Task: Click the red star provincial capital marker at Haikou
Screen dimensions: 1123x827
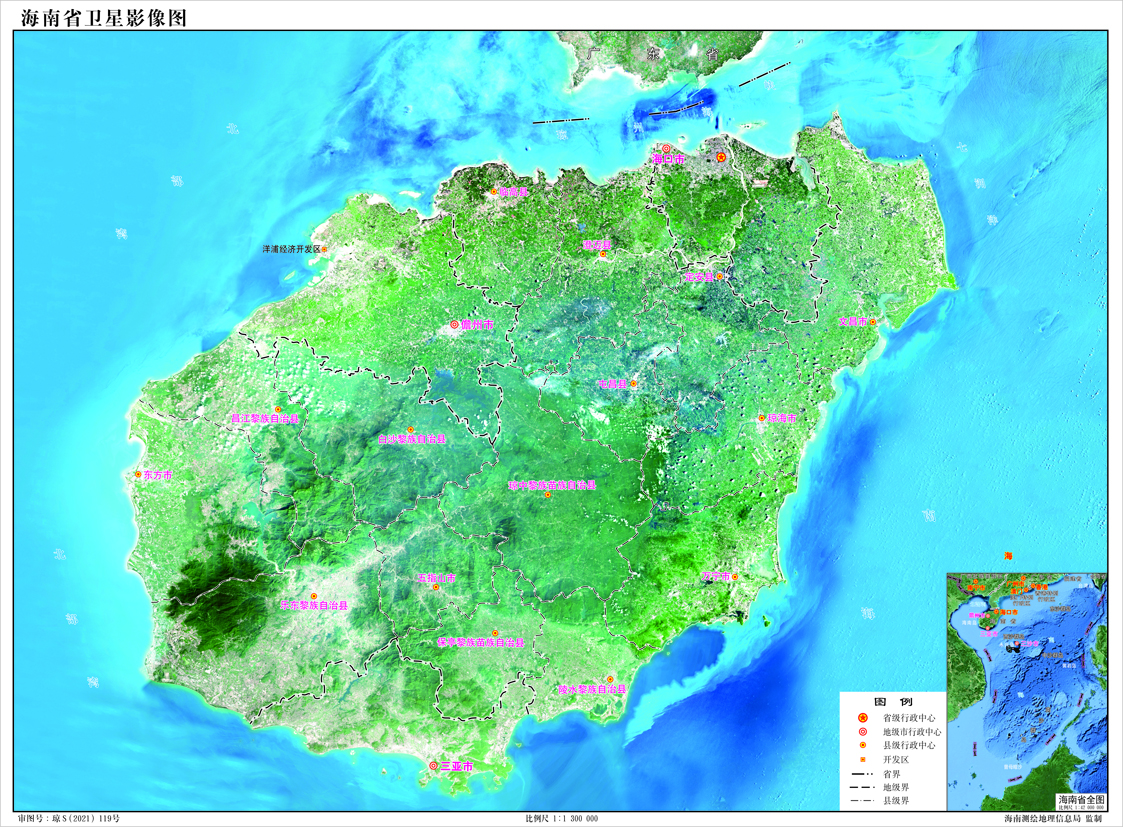Action: pyautogui.click(x=721, y=157)
